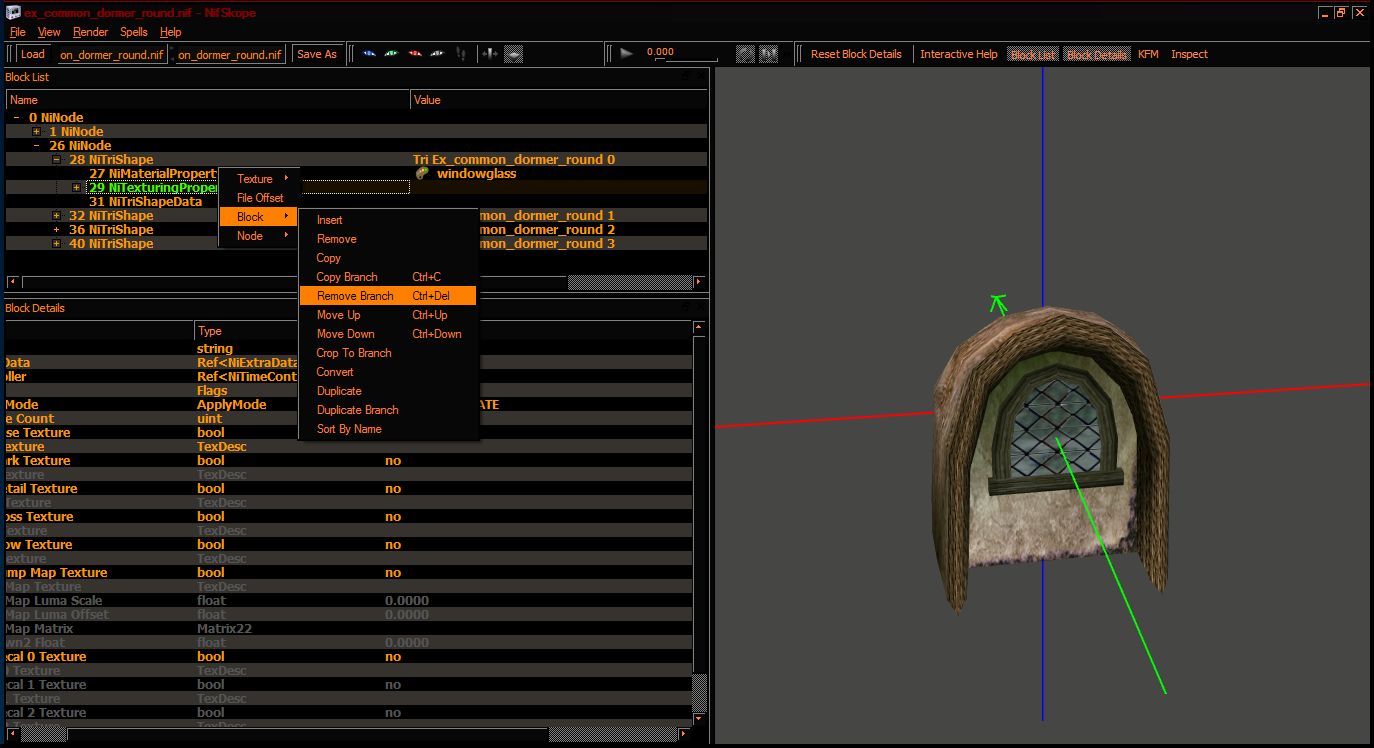This screenshot has height=748, width=1374.
Task: Click Block List horizontal scrollbar left arrow
Action: point(13,283)
